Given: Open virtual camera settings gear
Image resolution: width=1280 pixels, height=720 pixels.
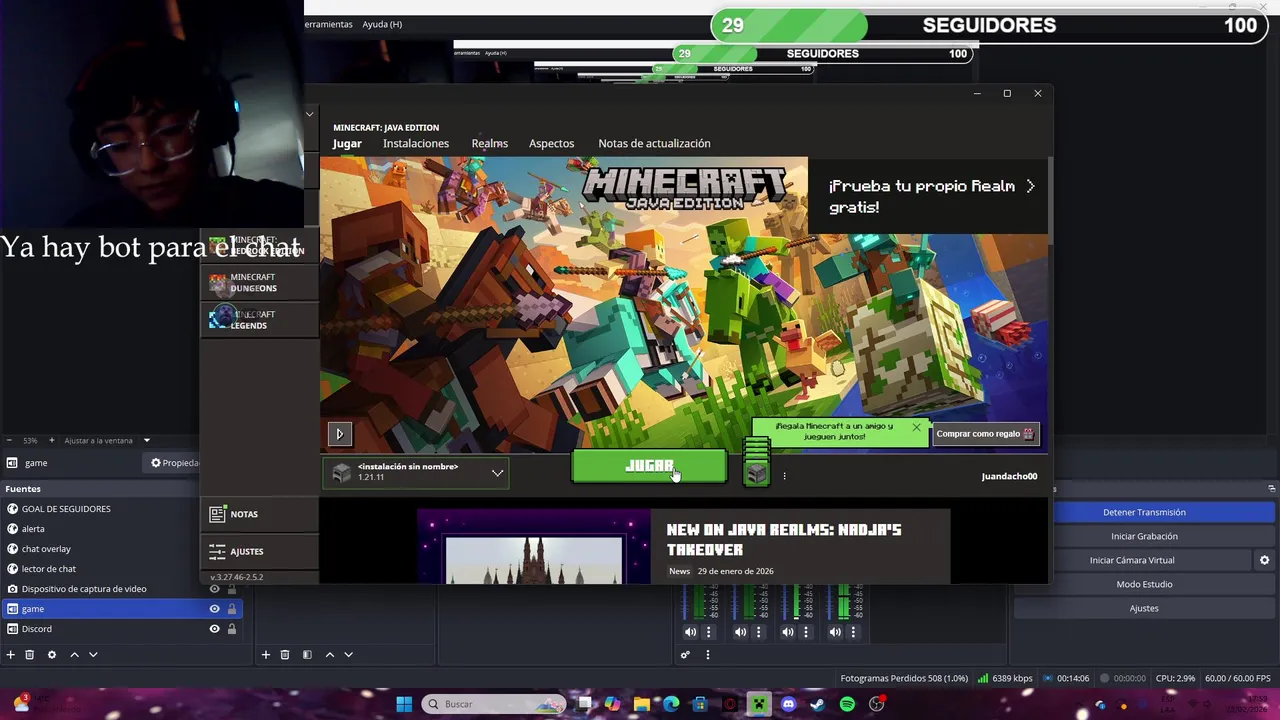Looking at the screenshot, I should 1264,560.
